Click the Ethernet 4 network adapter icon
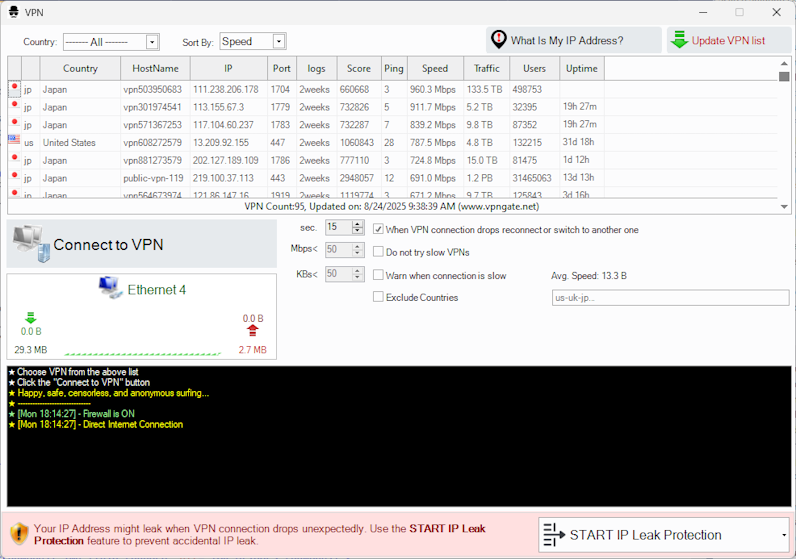This screenshot has width=796, height=559. tap(110, 289)
